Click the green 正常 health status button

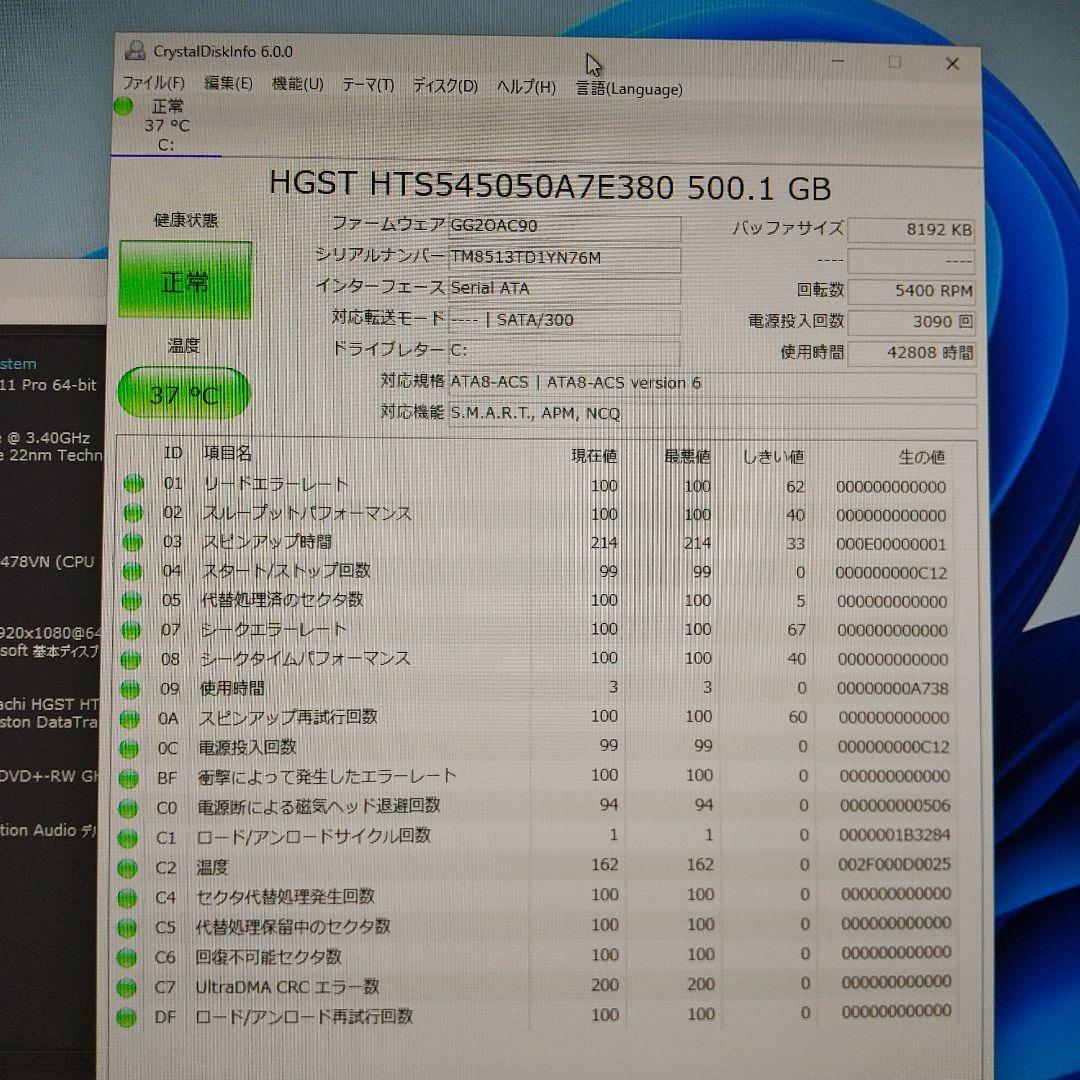[x=185, y=278]
